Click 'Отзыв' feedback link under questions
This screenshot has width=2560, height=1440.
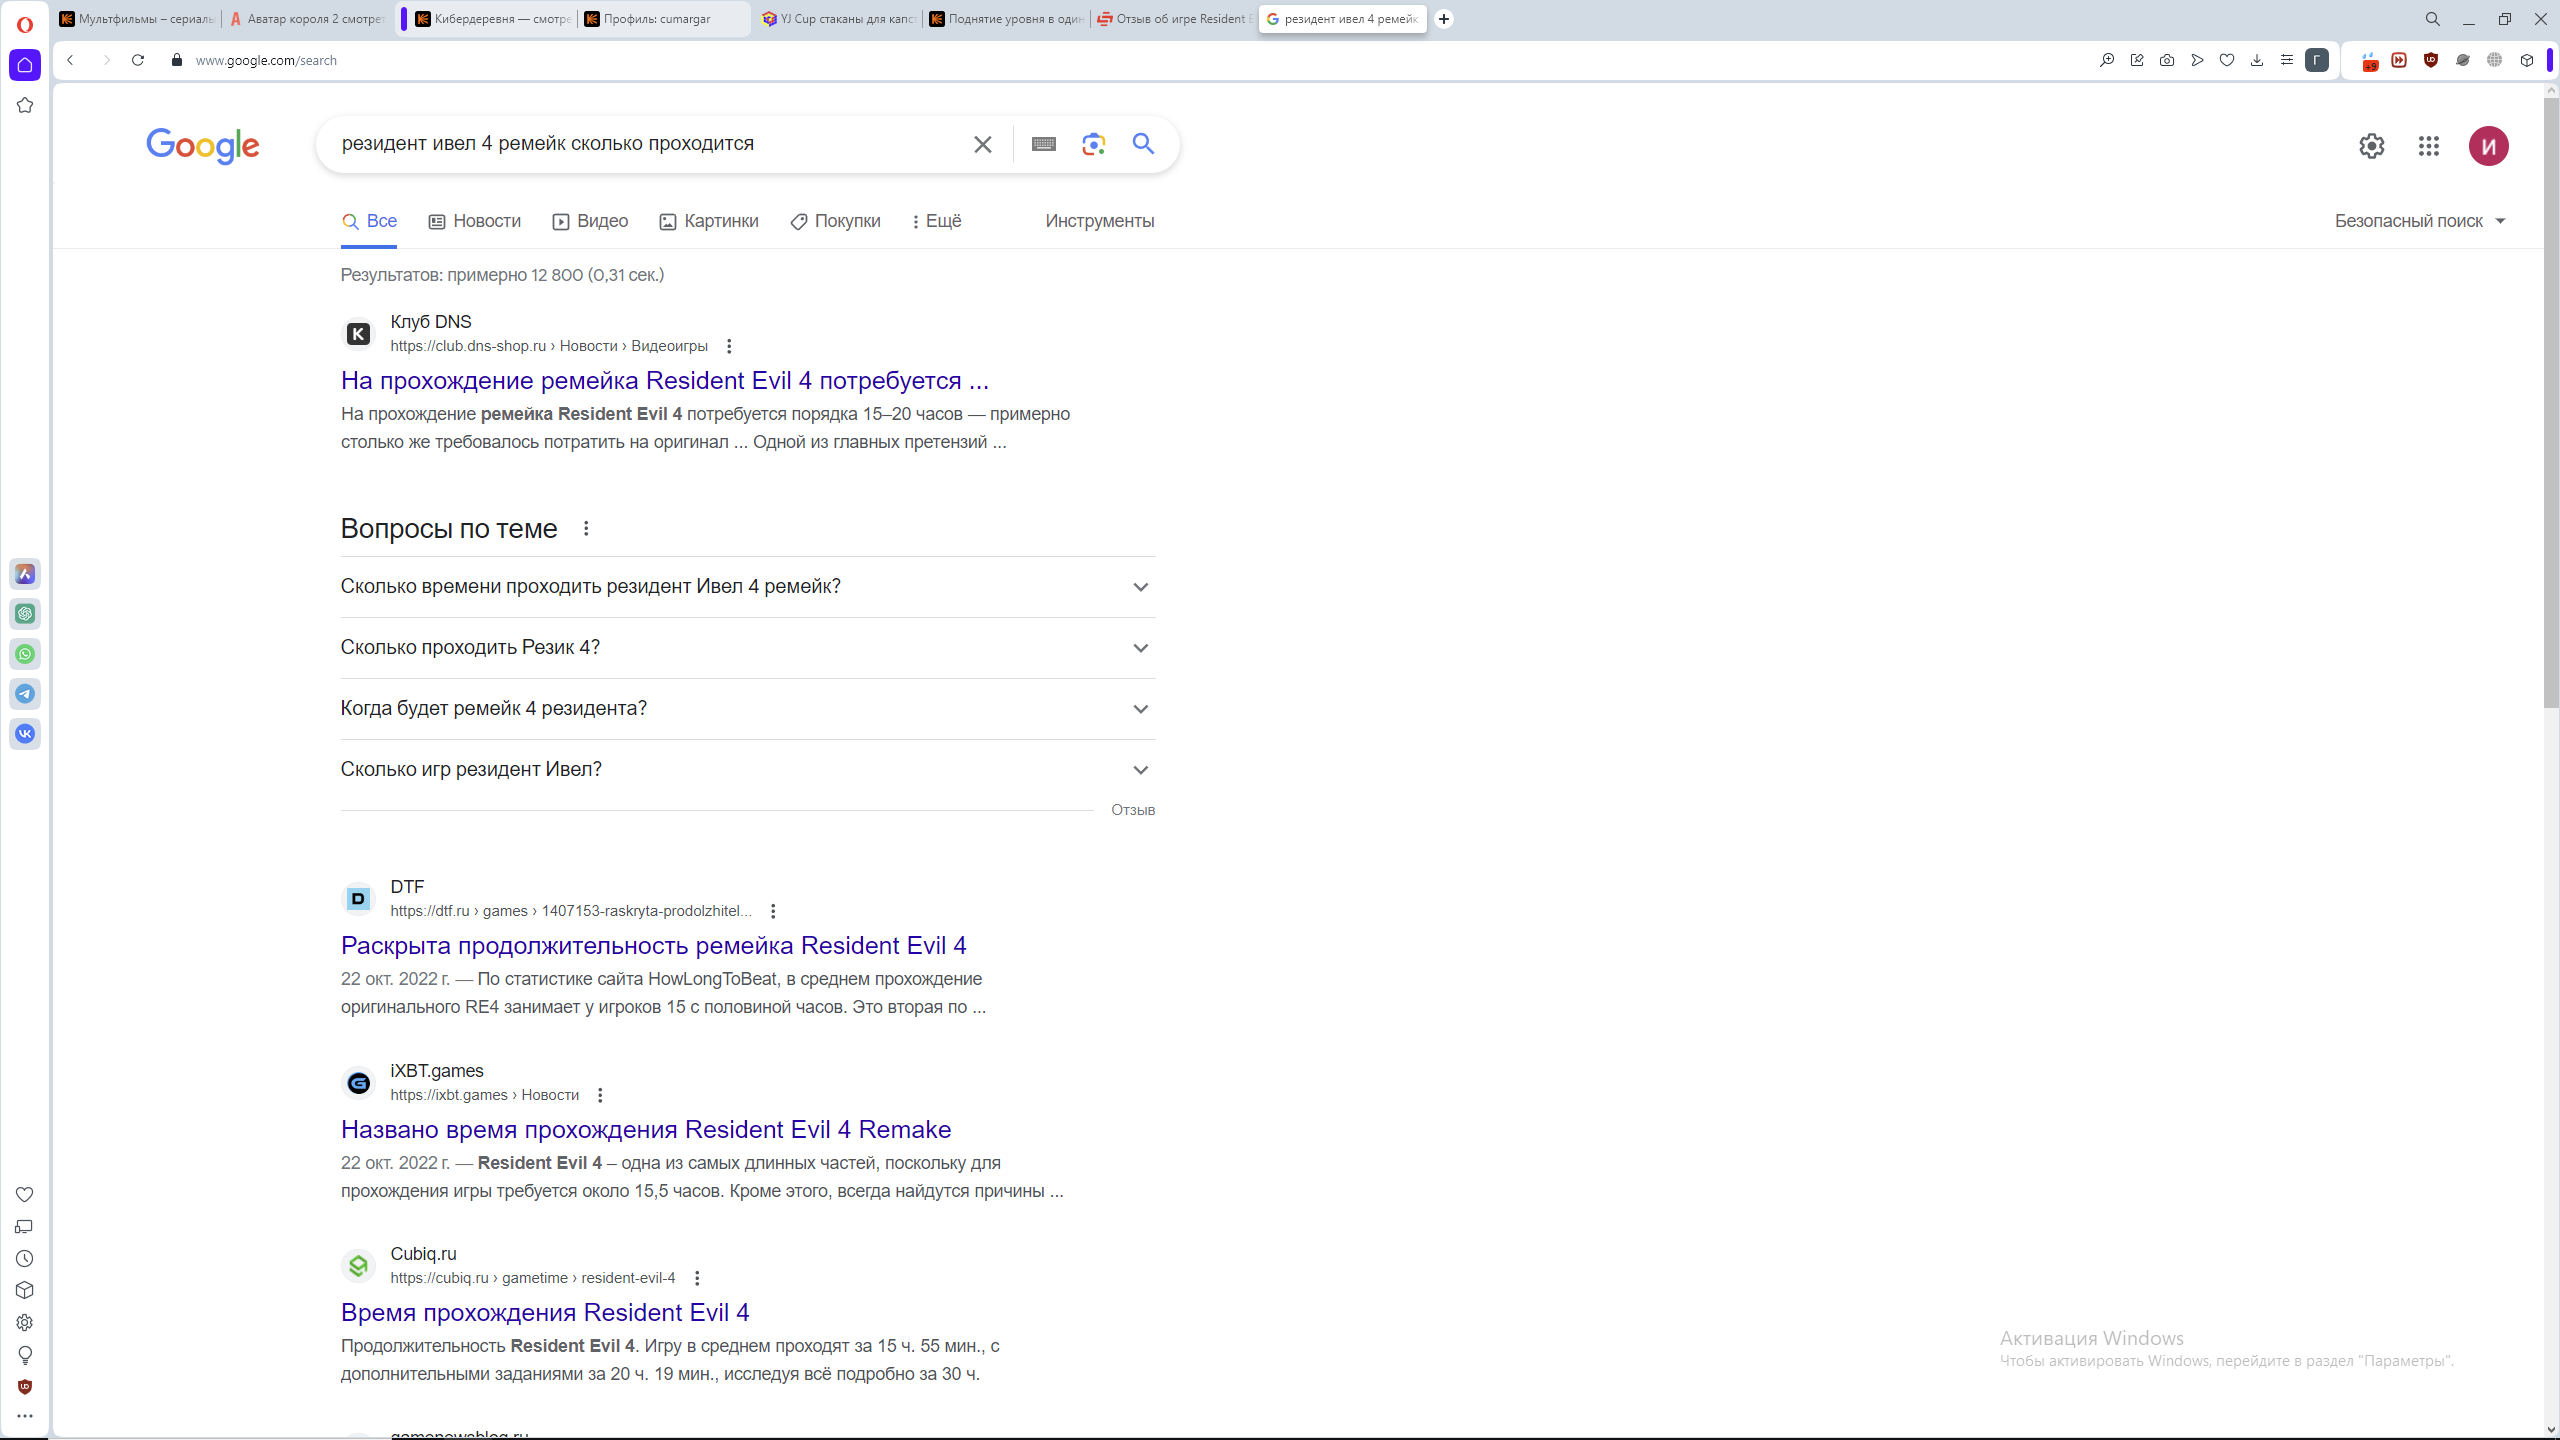pos(1133,810)
